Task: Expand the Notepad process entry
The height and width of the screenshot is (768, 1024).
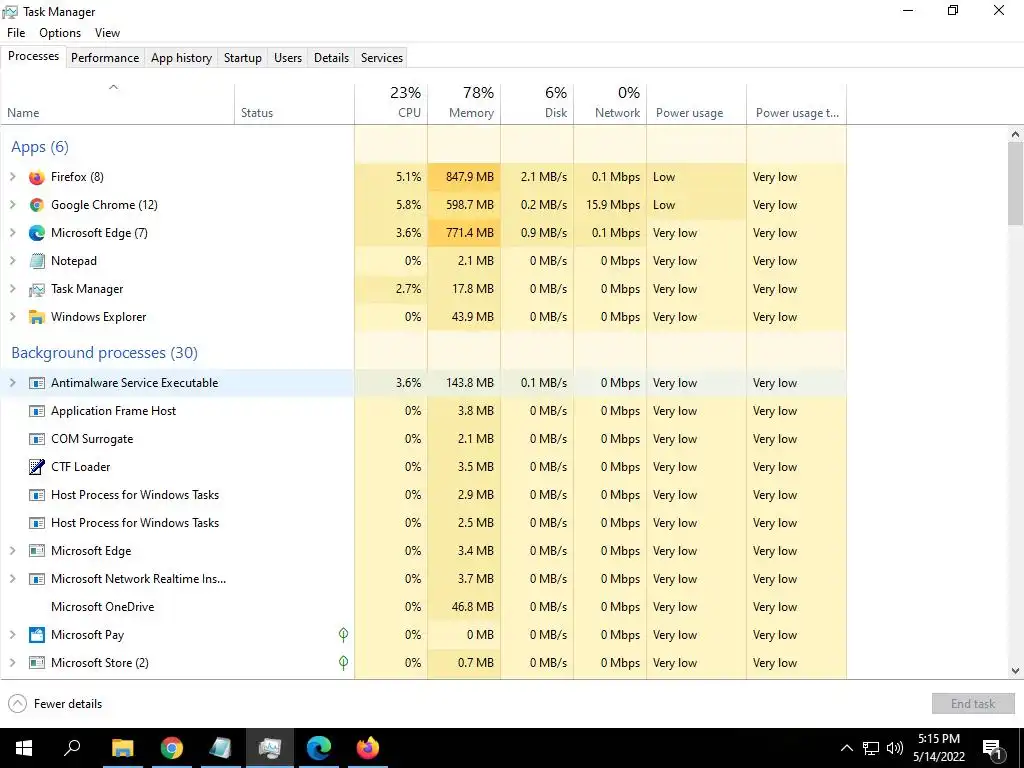Action: point(12,261)
